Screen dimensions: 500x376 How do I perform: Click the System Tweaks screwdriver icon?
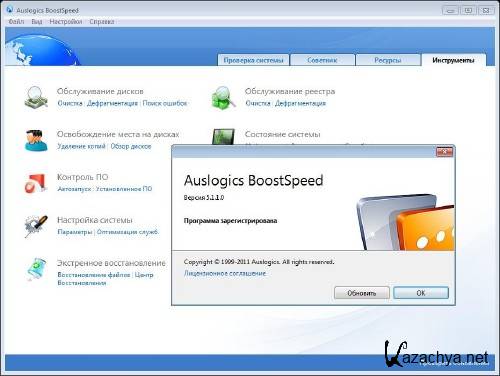pos(36,226)
